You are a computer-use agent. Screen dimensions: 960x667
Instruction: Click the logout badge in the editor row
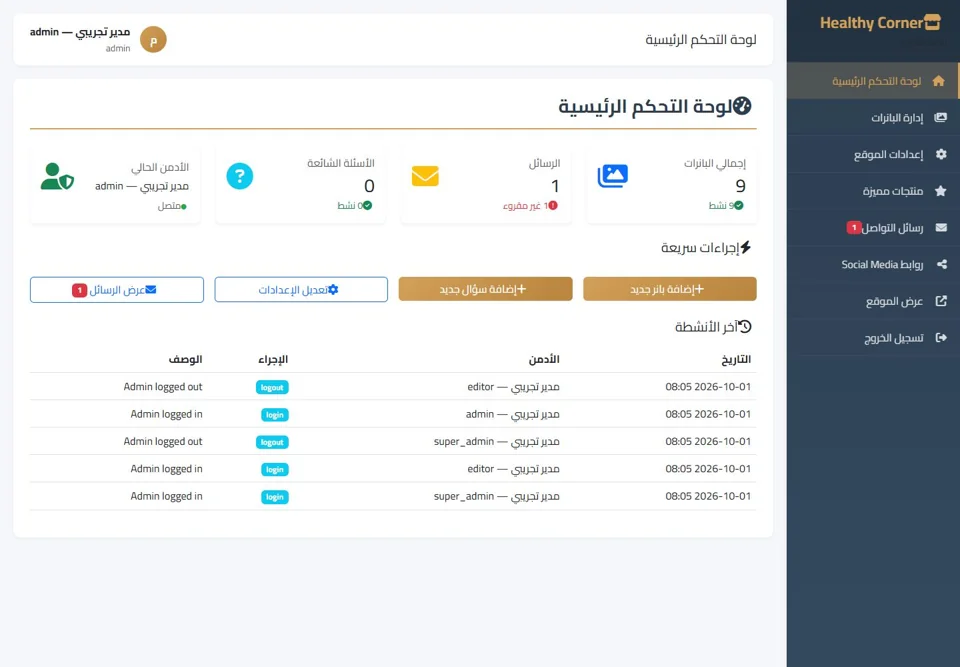(x=272, y=387)
